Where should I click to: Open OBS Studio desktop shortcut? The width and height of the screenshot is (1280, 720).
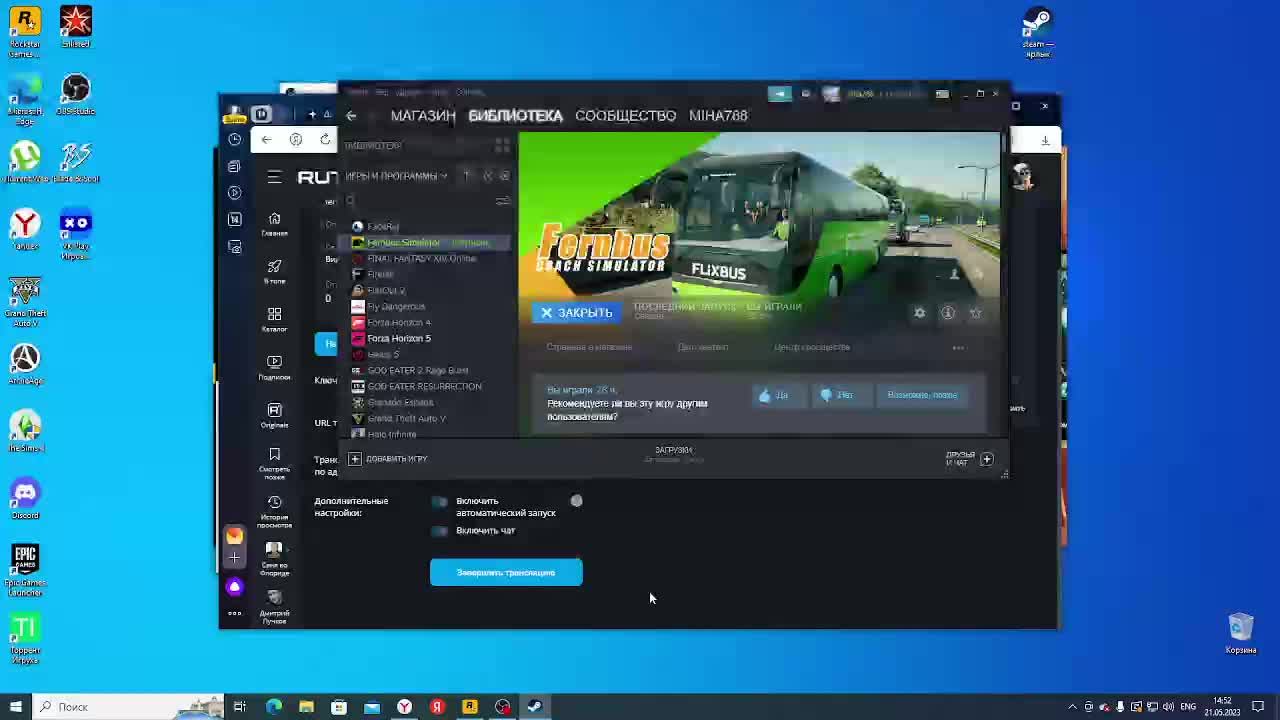tap(75, 95)
